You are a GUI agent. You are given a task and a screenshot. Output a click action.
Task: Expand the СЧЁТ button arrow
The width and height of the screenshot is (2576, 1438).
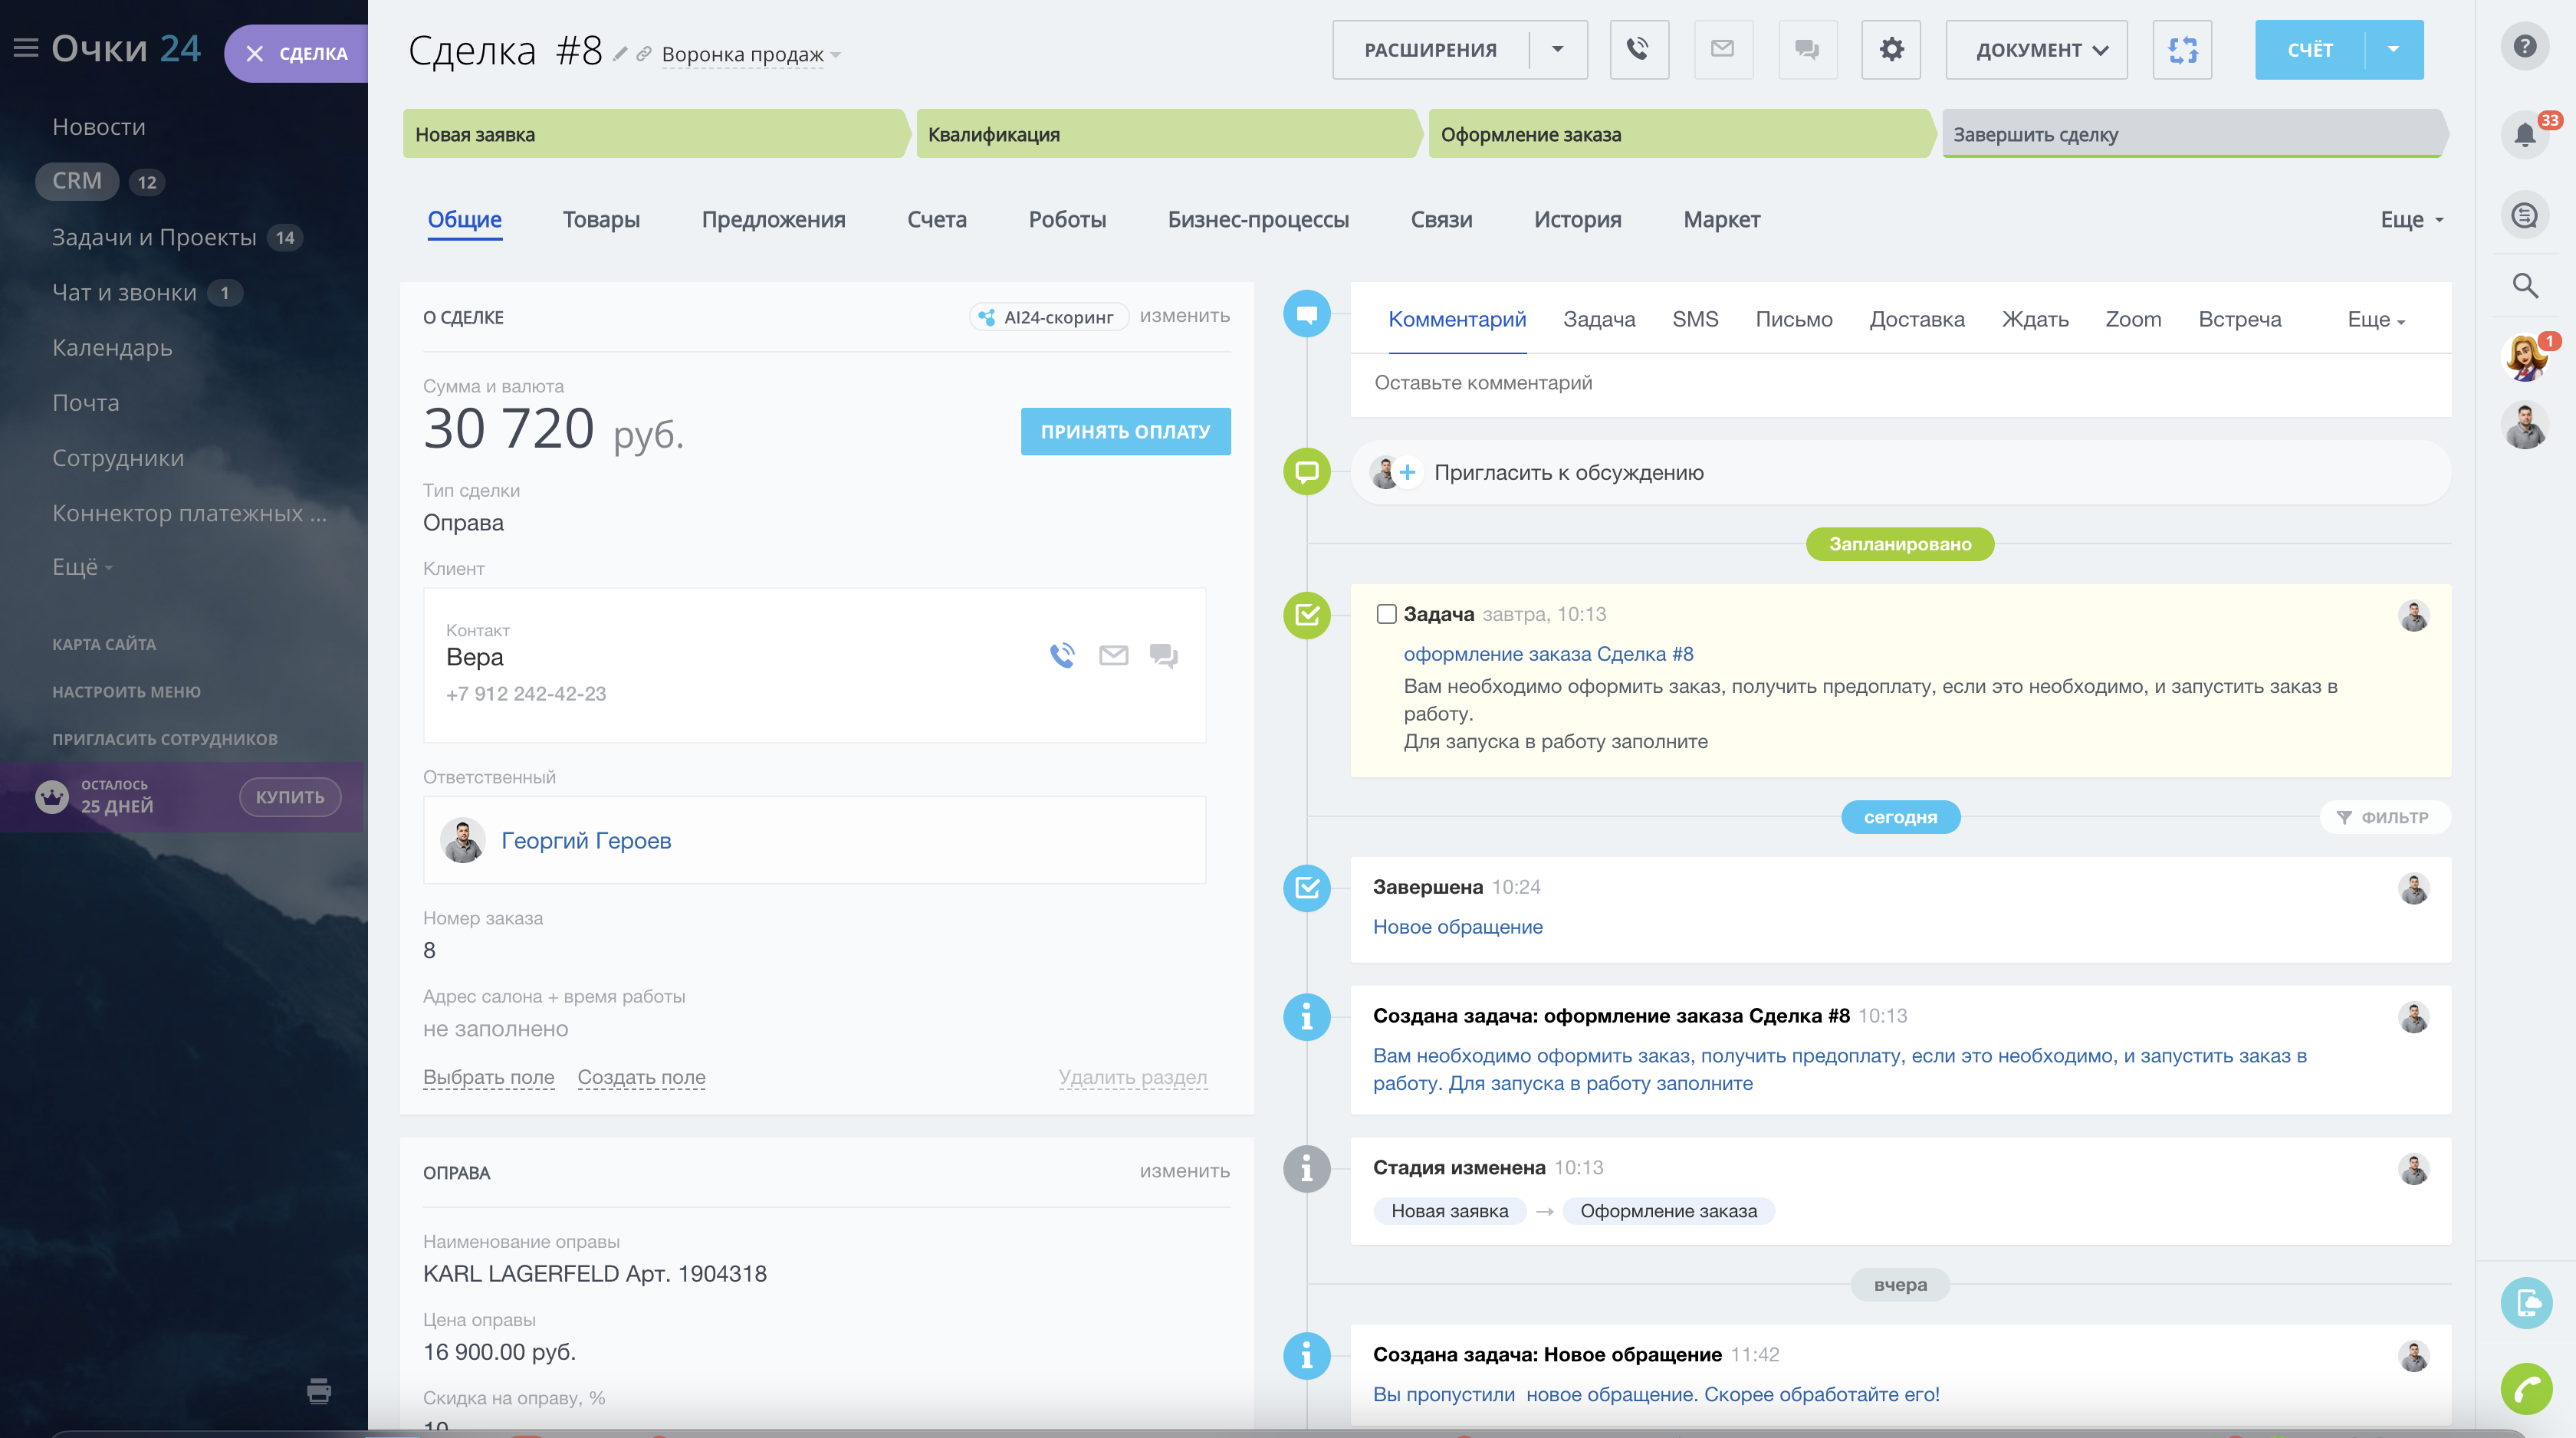[2393, 49]
